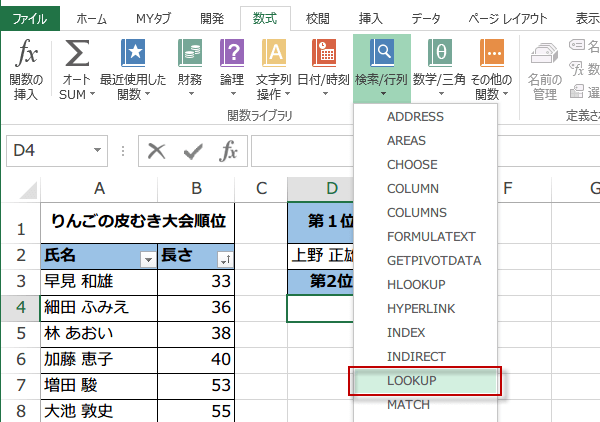Select cell containing 林 あおい
The height and width of the screenshot is (422, 600).
pos(99,334)
